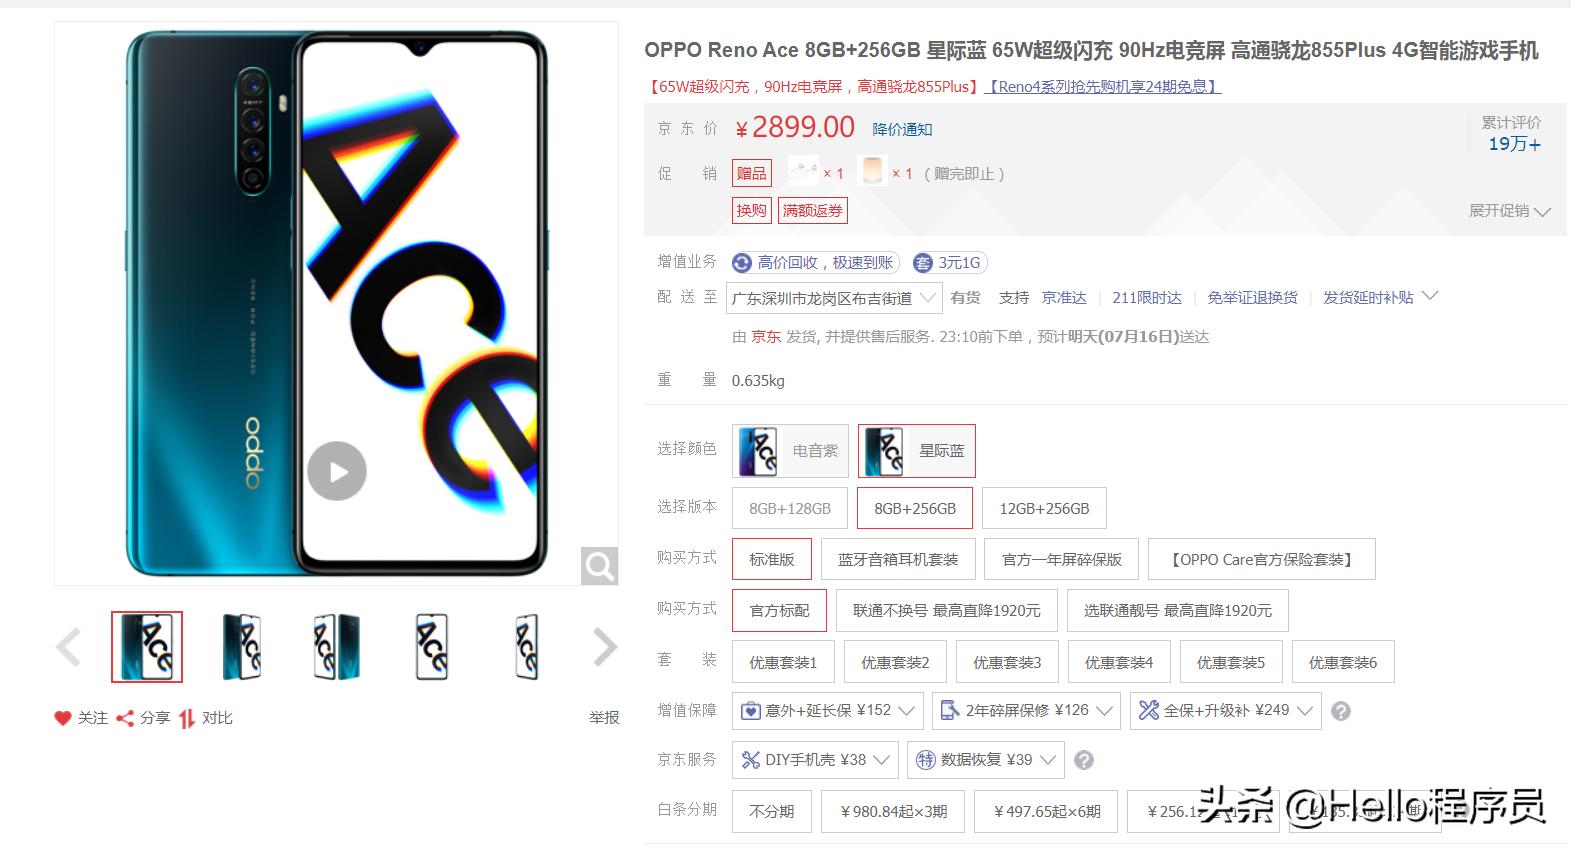Click the 降价通知 price alert link
Image resolution: width=1571 pixels, height=851 pixels.
902,129
